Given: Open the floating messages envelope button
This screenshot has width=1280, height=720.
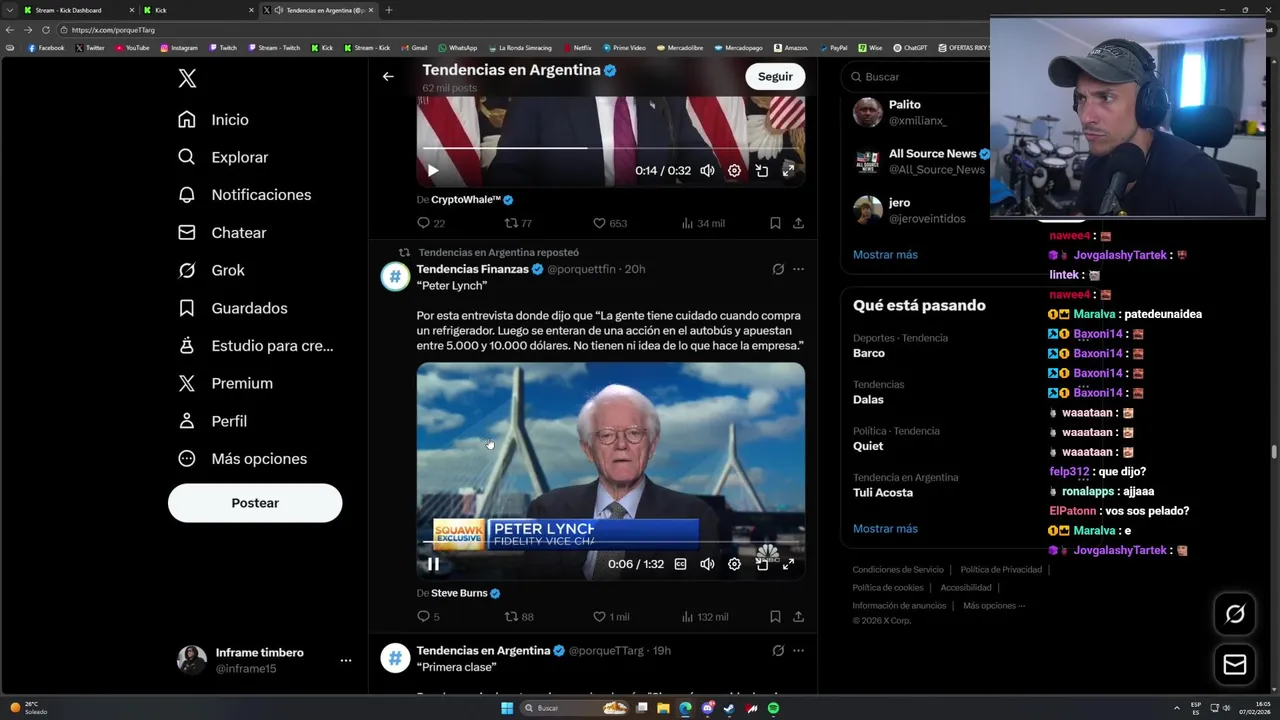Looking at the screenshot, I should point(1235,664).
